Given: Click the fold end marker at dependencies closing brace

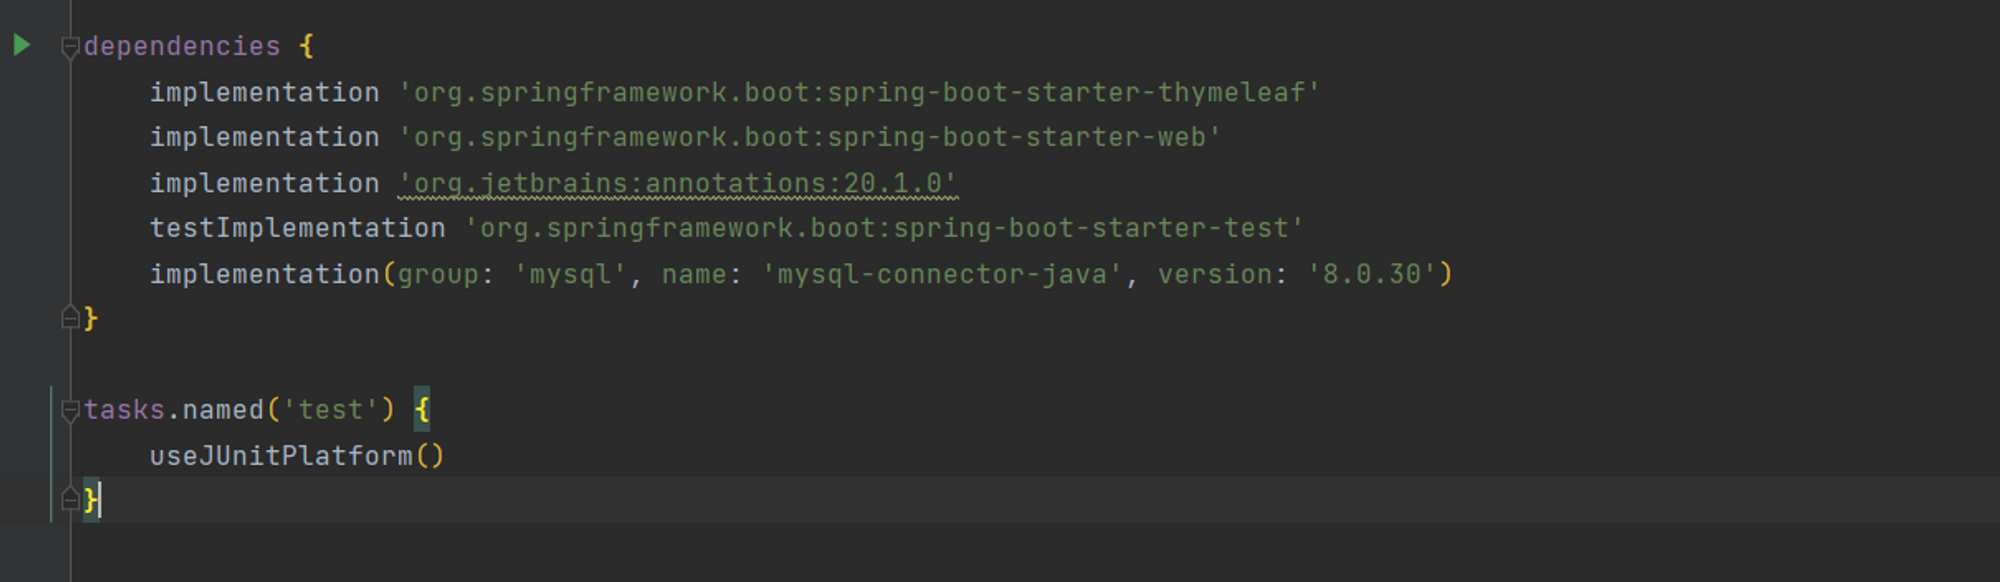Looking at the screenshot, I should click(70, 317).
